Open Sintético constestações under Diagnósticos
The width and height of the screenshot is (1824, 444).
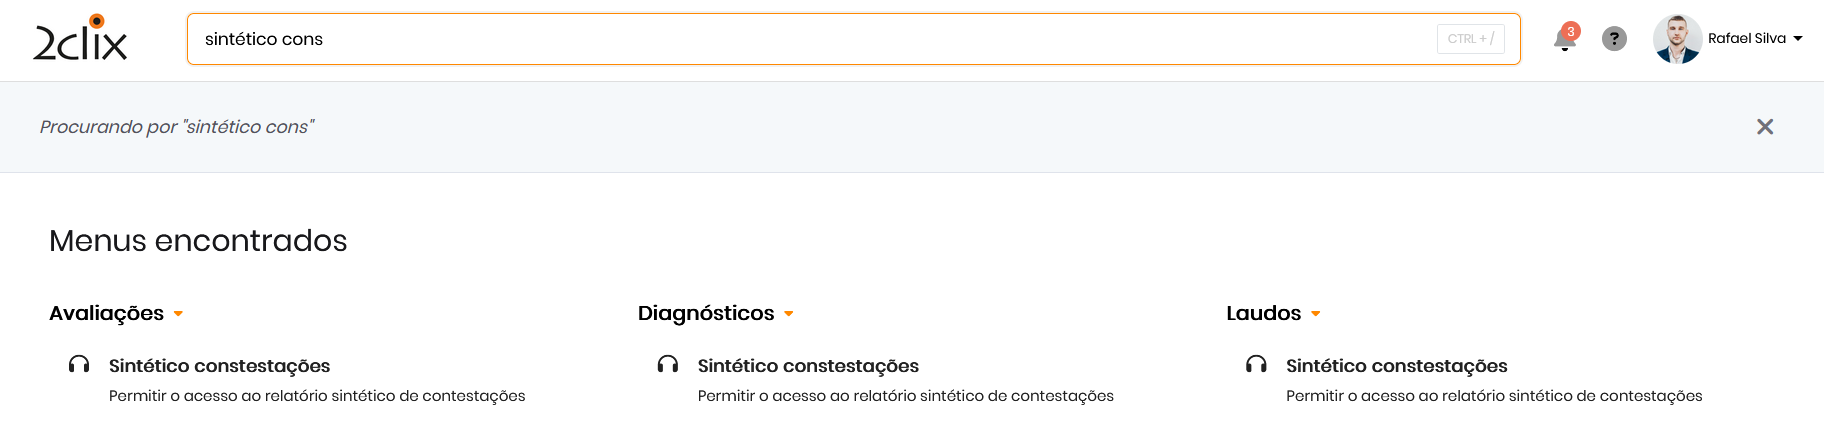pos(808,366)
